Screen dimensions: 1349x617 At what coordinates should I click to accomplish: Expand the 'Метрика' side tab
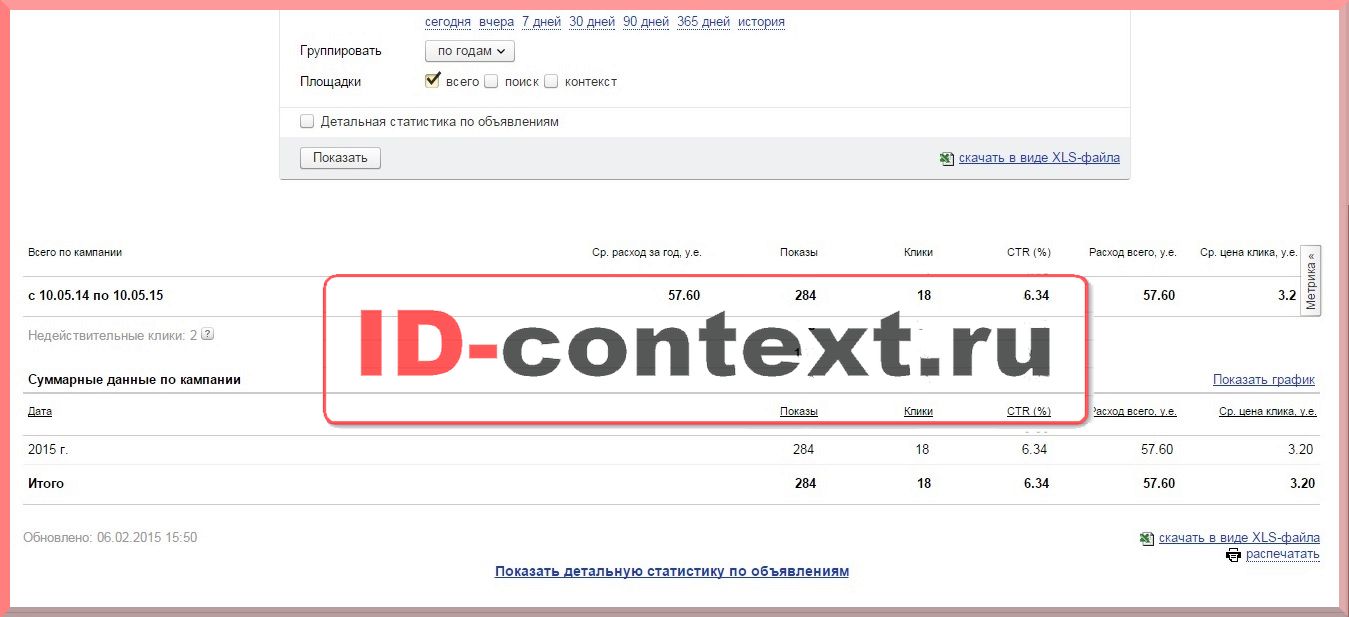pos(1311,280)
